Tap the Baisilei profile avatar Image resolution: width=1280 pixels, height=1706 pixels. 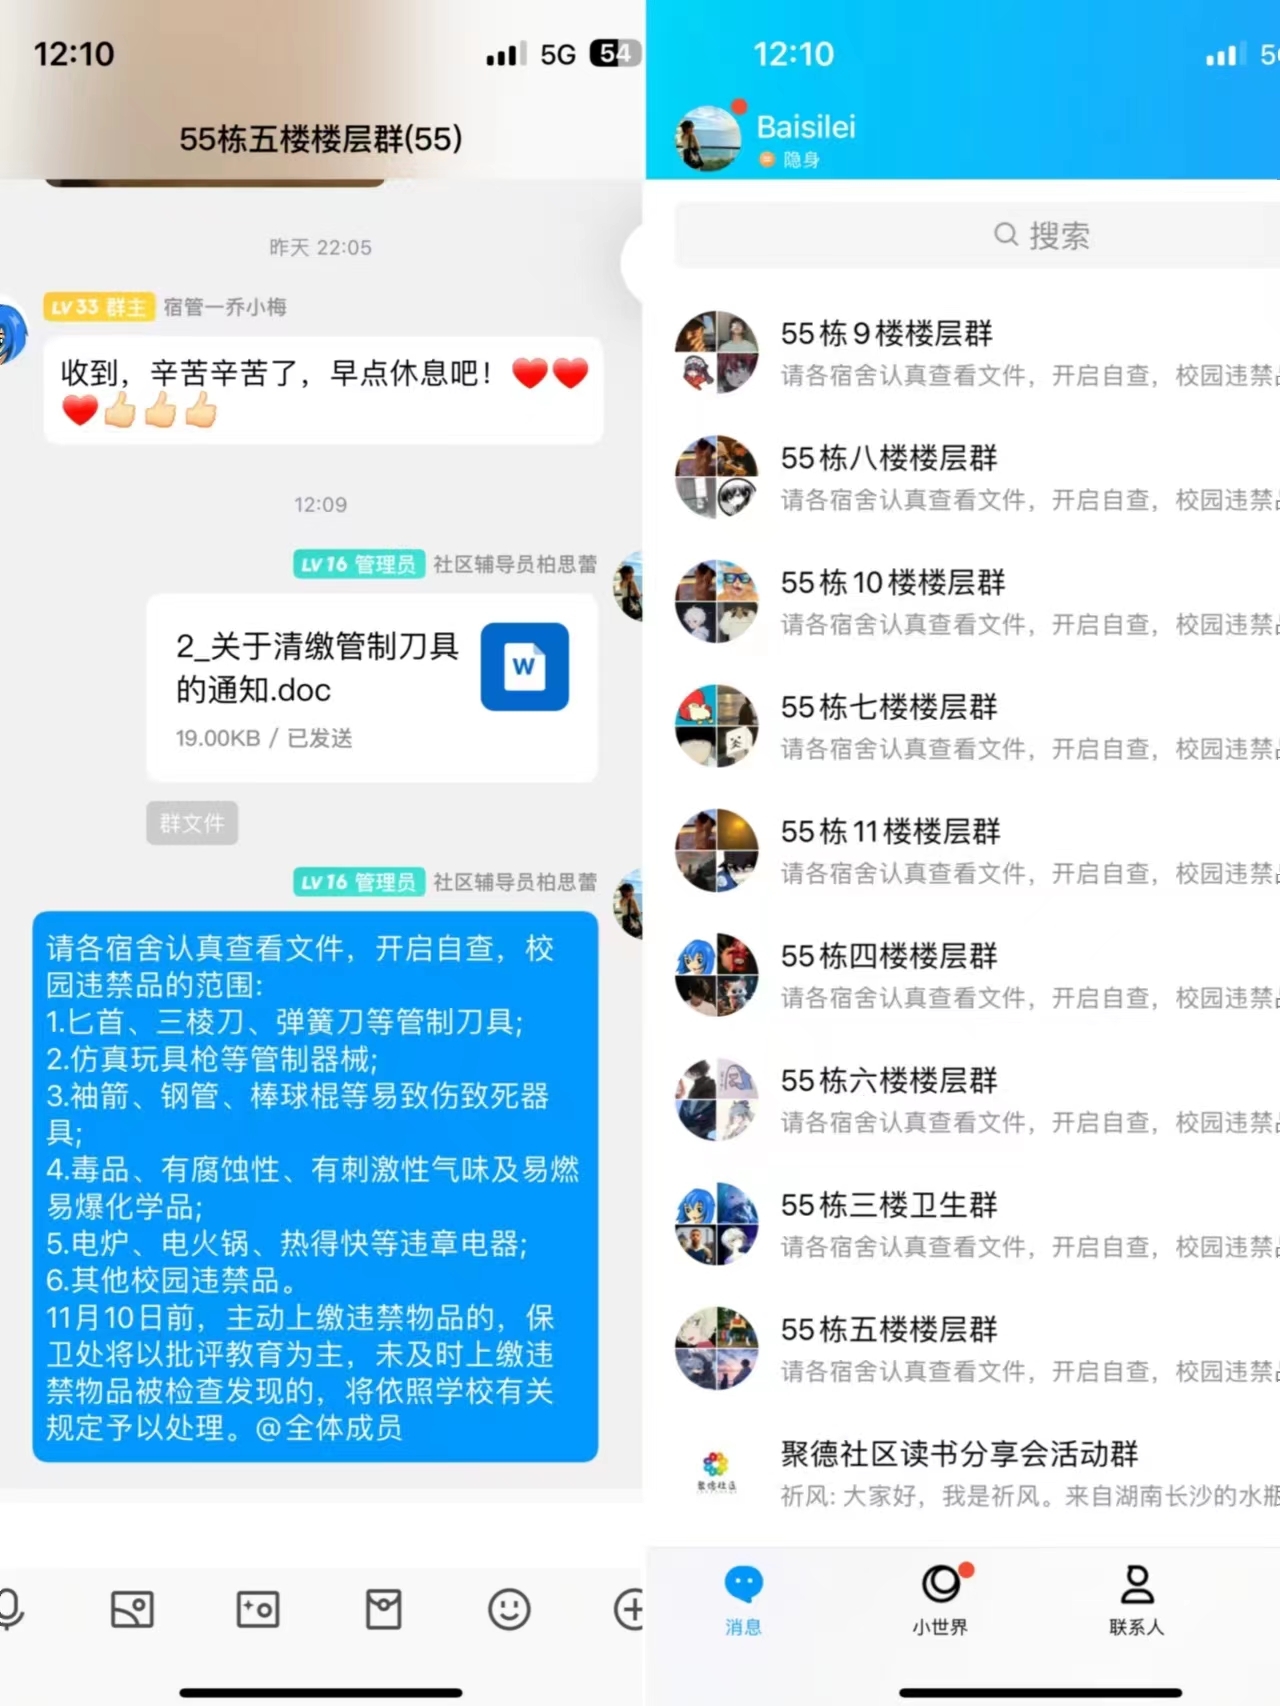click(x=709, y=137)
